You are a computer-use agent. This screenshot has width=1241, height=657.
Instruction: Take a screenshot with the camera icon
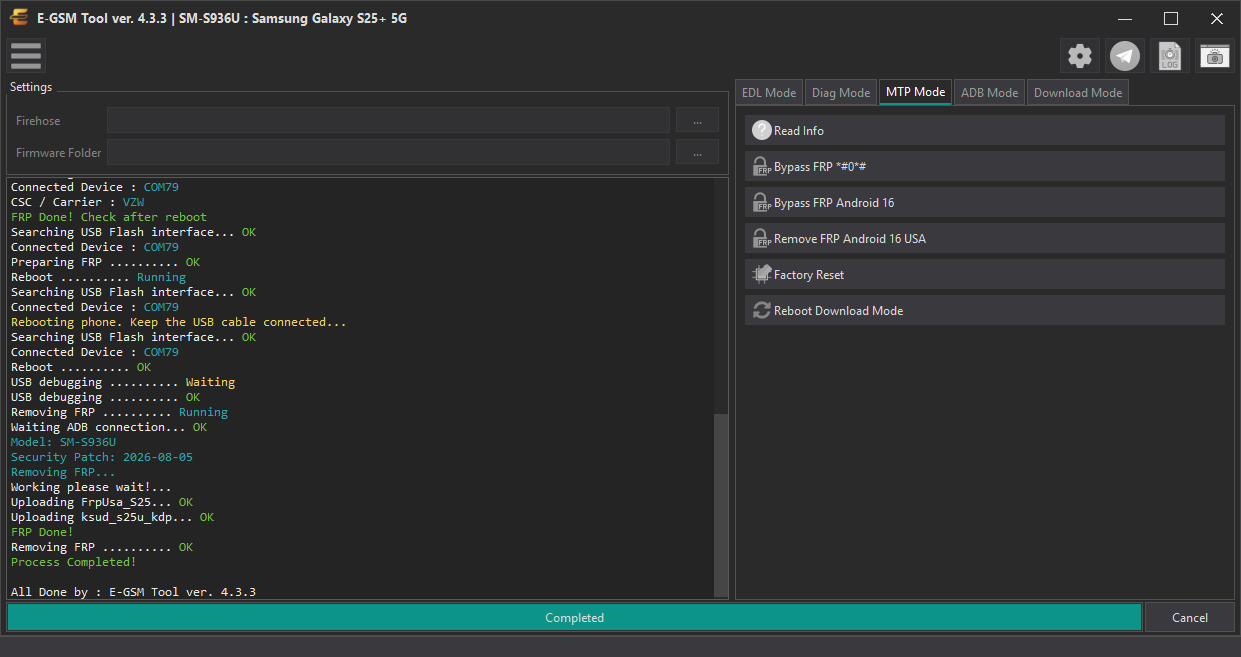point(1215,56)
